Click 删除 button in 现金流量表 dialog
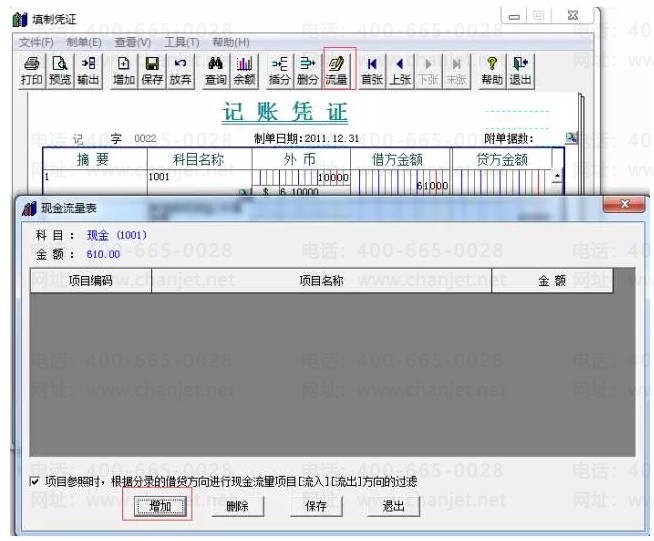This screenshot has height=541, width=654. pos(237,506)
